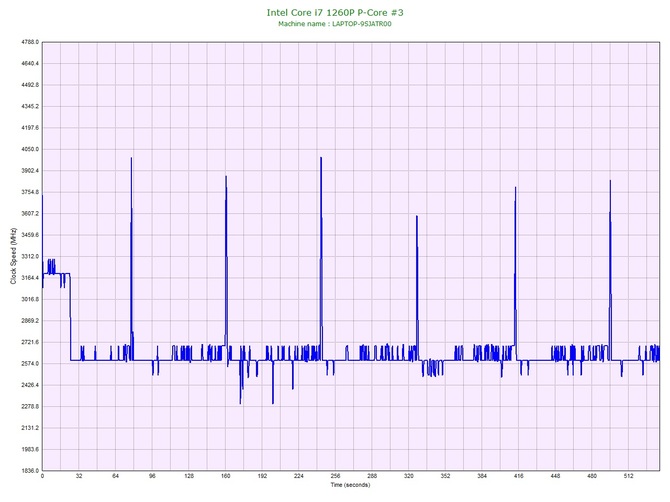Click the y-axis value 1983.6
The width and height of the screenshot is (670, 502).
[30, 449]
